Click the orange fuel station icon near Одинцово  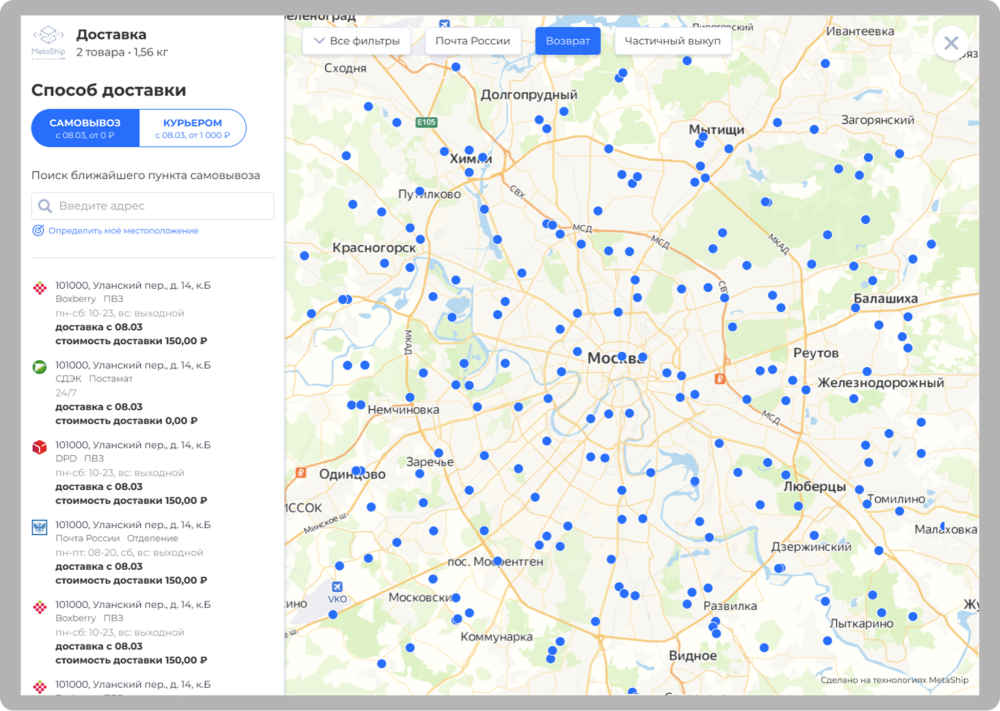click(x=301, y=473)
